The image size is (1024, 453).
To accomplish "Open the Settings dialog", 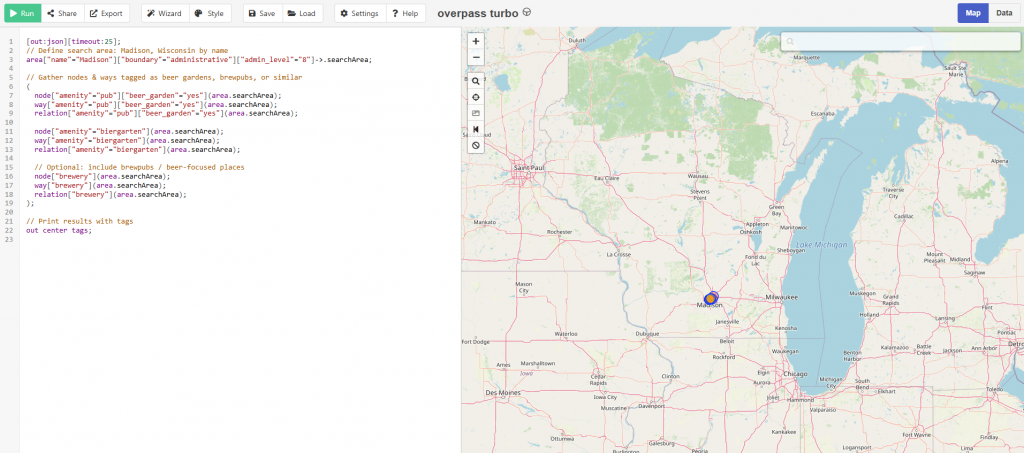I will pyautogui.click(x=358, y=14).
